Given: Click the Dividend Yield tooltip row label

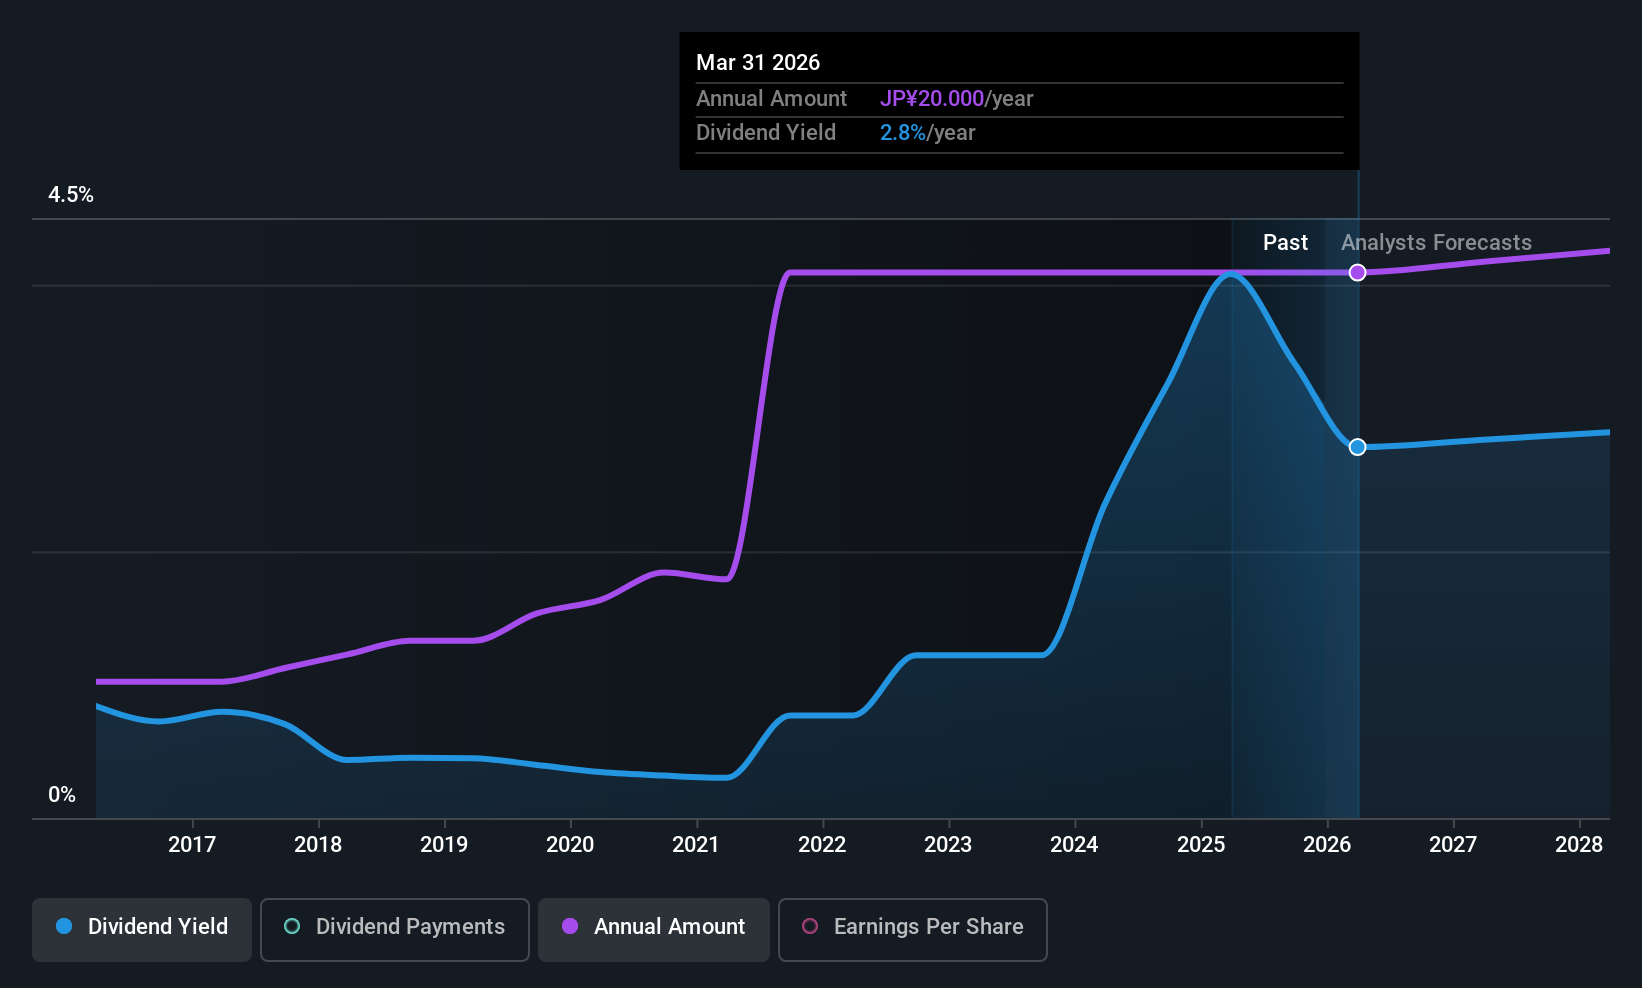Looking at the screenshot, I should click(x=766, y=133).
